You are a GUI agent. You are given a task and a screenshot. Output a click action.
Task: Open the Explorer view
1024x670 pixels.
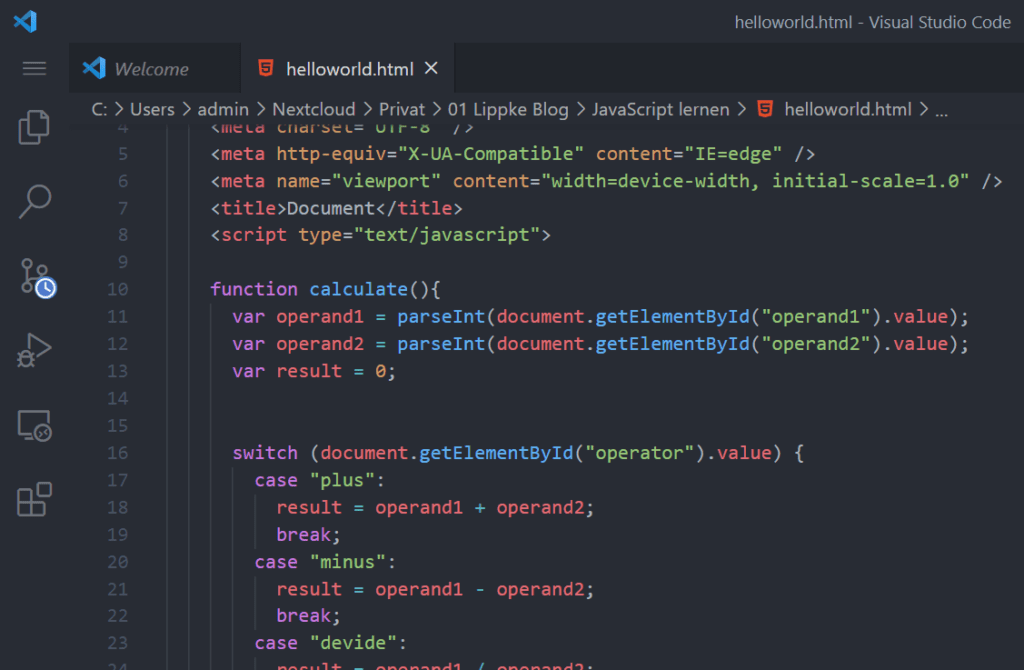[34, 128]
